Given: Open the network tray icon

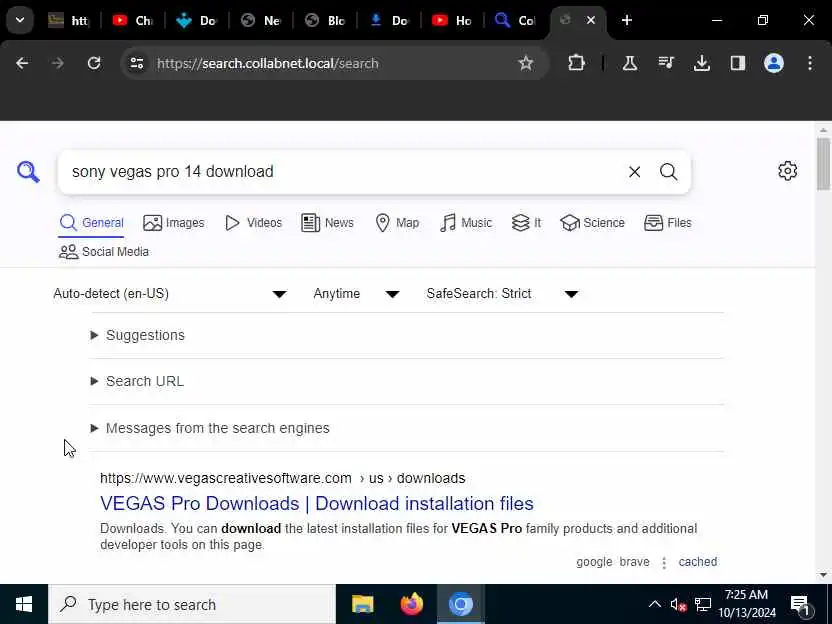Looking at the screenshot, I should click(x=703, y=604).
